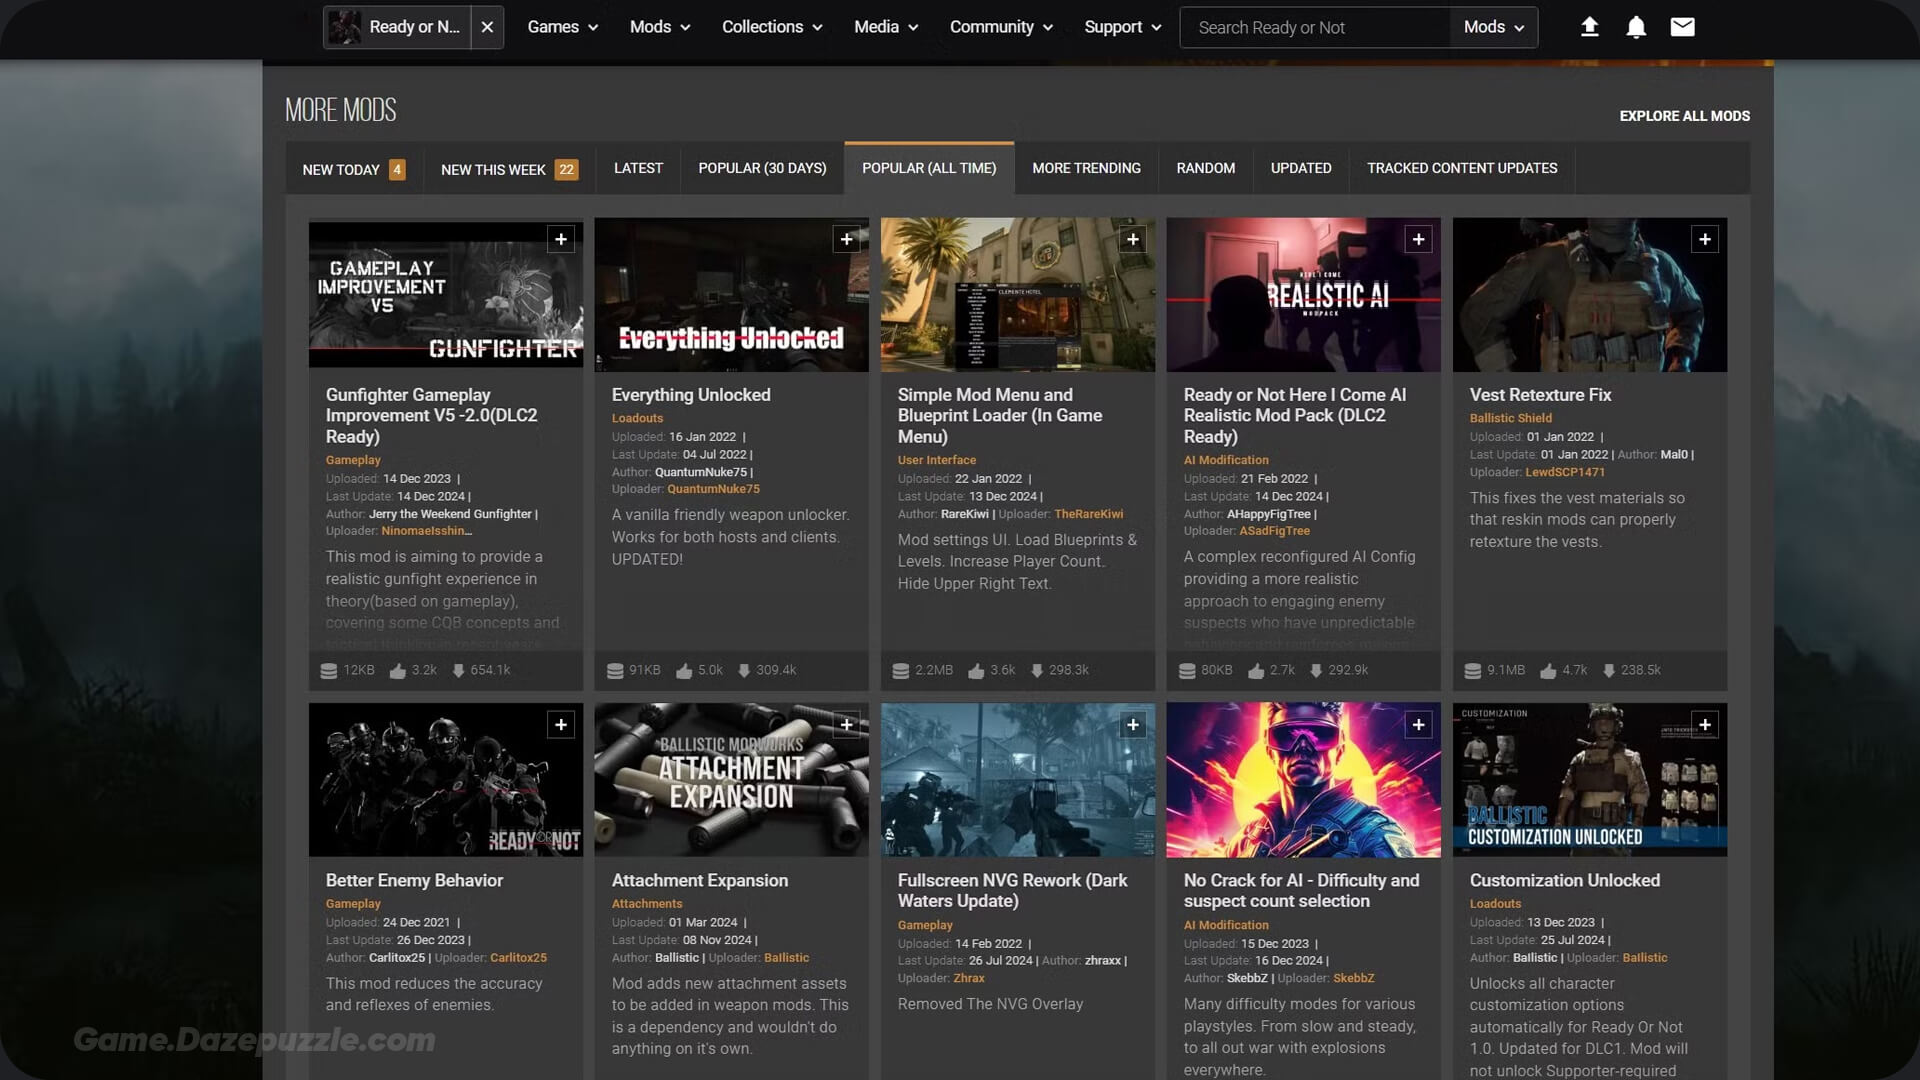The image size is (1920, 1080).
Task: Open the Realistic AI mod thumbnail
Action: click(1303, 294)
